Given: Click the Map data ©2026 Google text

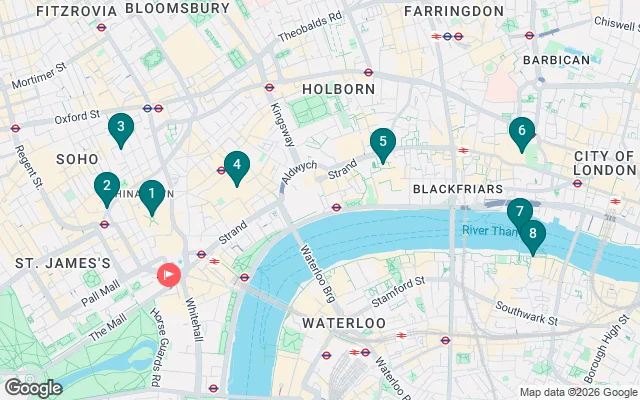Looking at the screenshot, I should click(x=578, y=393).
